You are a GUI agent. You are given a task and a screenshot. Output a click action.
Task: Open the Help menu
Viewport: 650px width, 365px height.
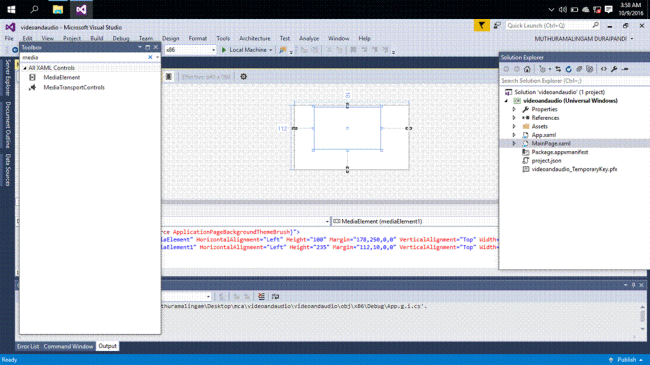[x=364, y=38]
